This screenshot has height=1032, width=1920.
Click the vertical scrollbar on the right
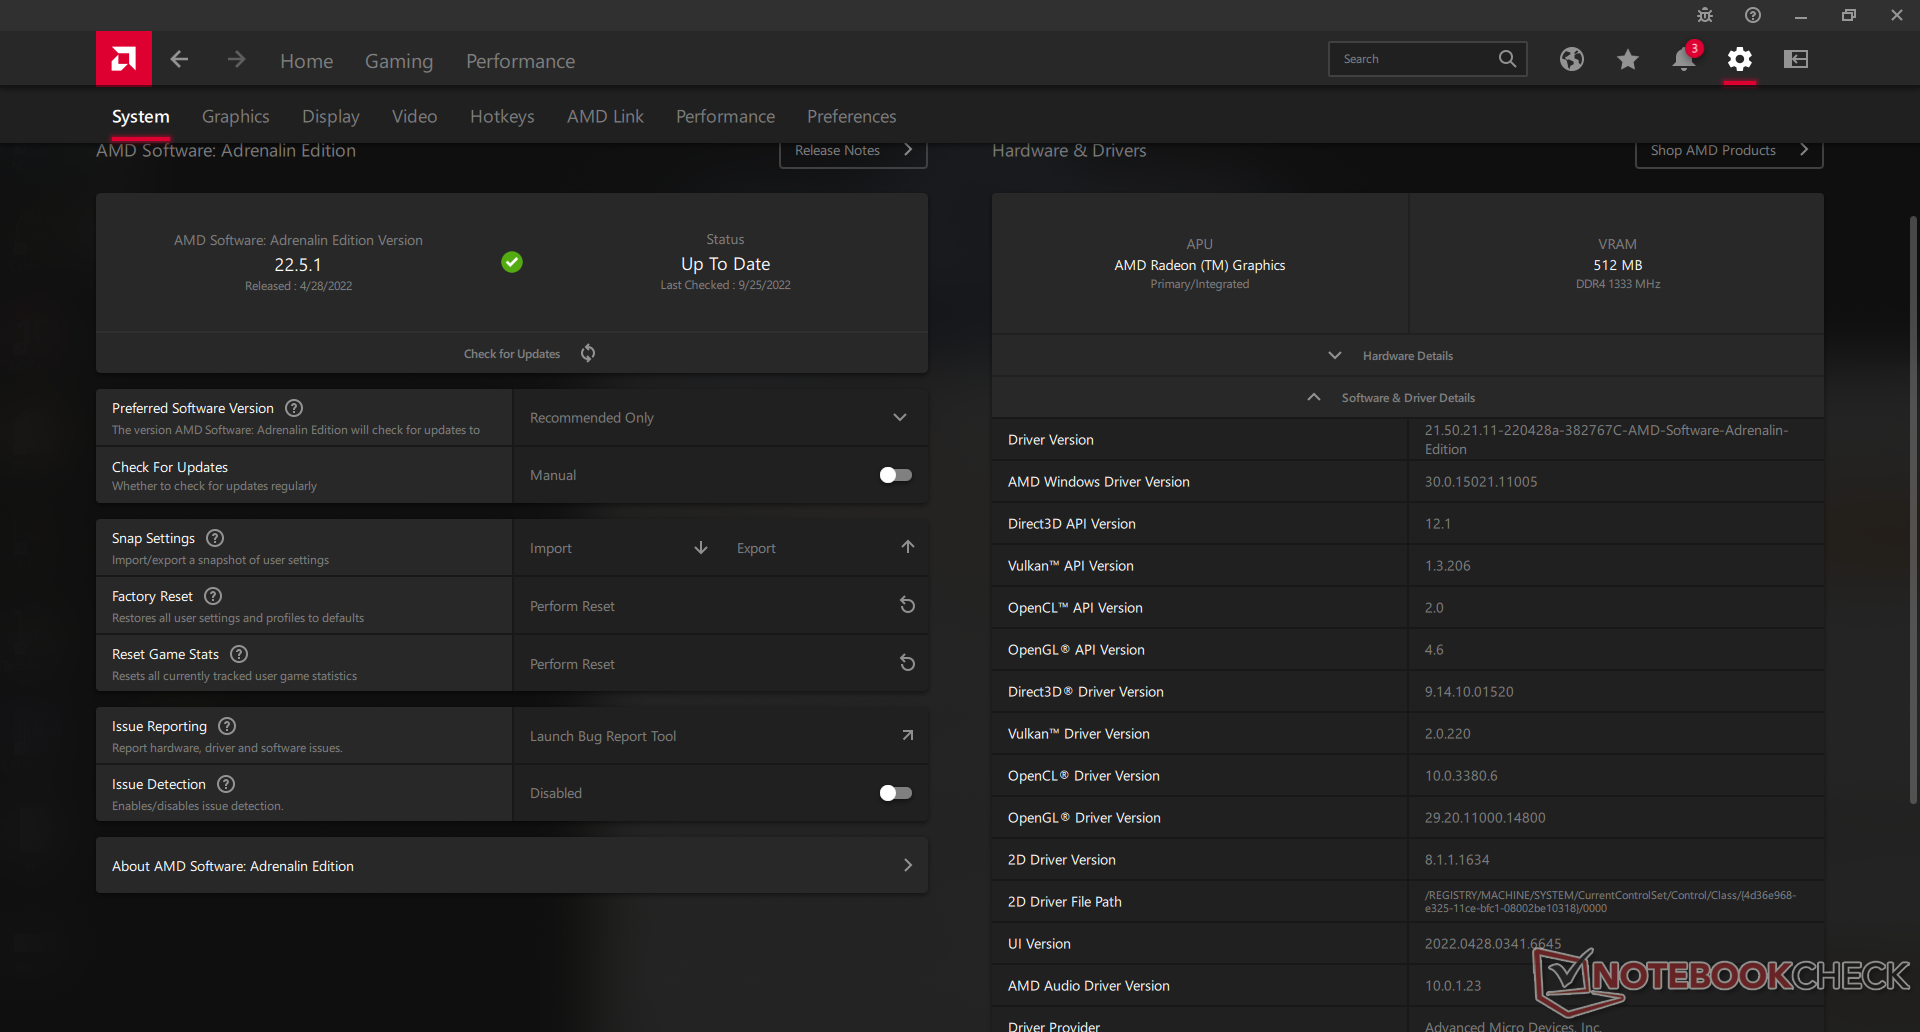[1913, 510]
